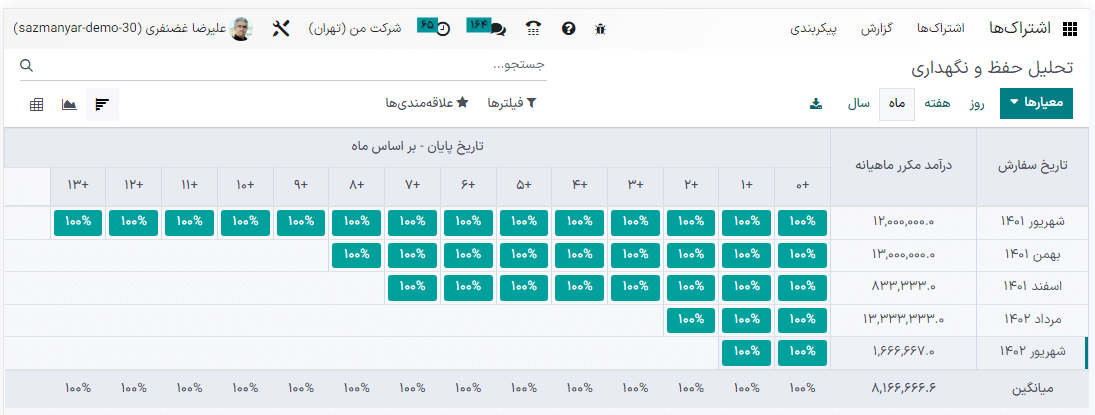Select the هفته (week) interval
The image size is (1095, 415).
(938, 103)
